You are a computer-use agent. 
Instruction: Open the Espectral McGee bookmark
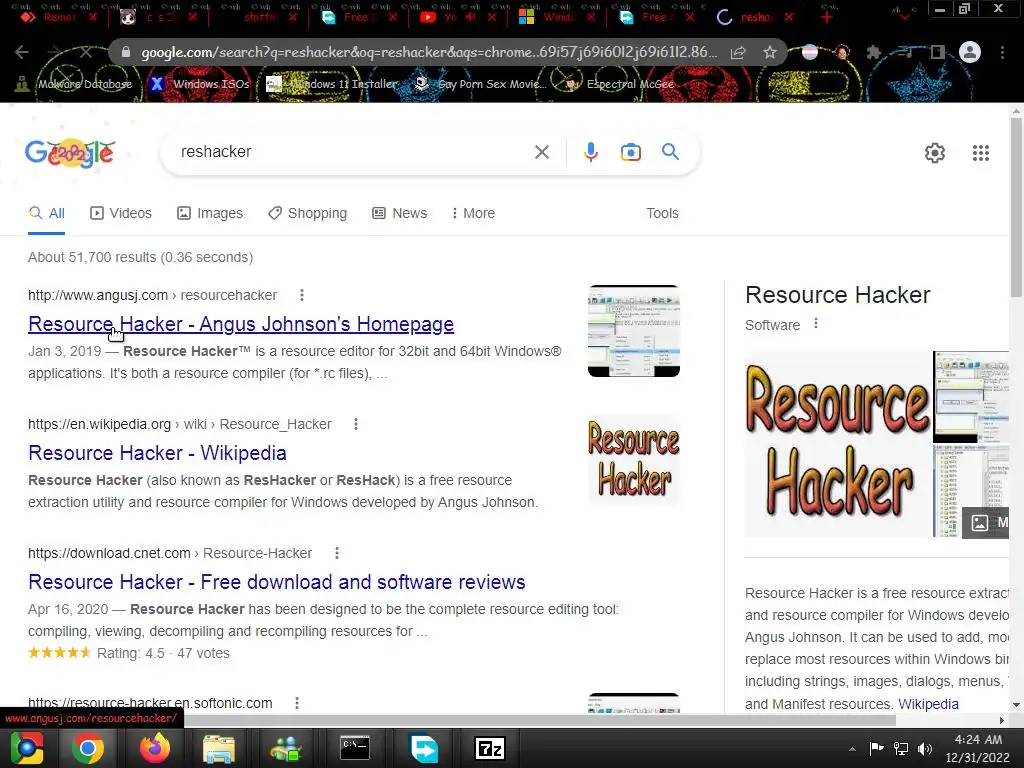click(x=620, y=84)
